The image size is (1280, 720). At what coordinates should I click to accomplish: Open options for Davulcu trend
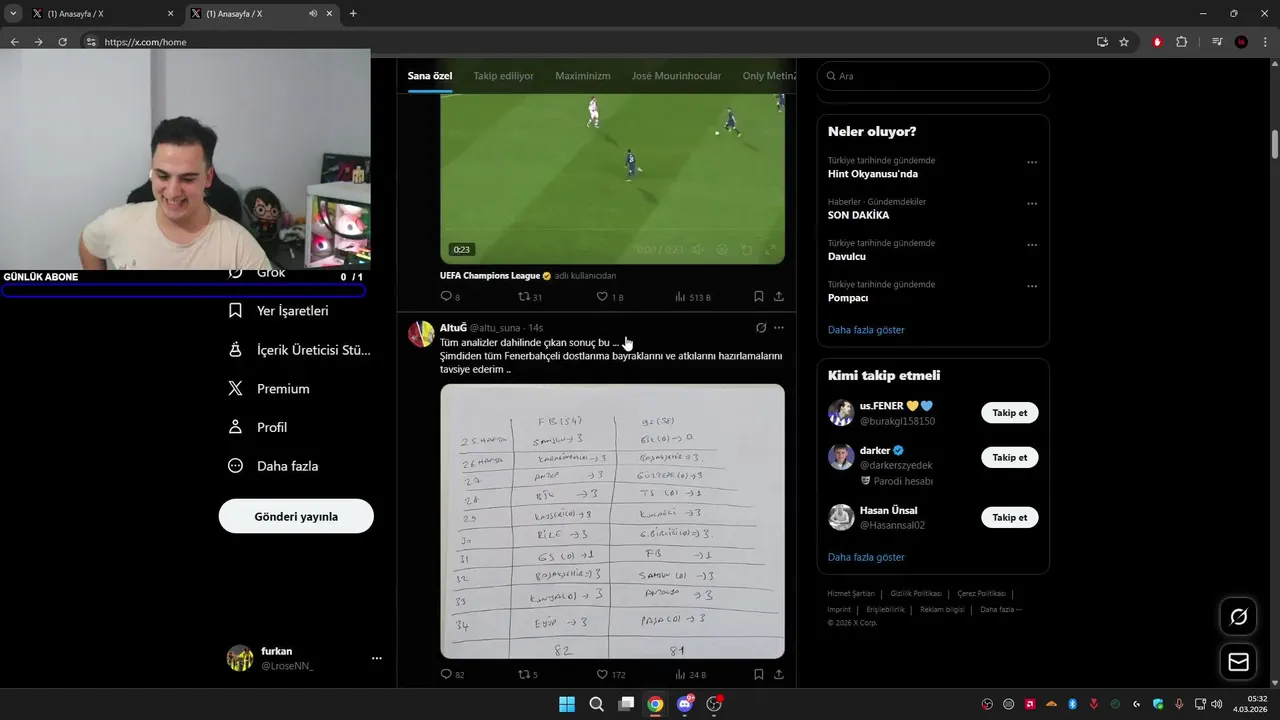(x=1032, y=245)
